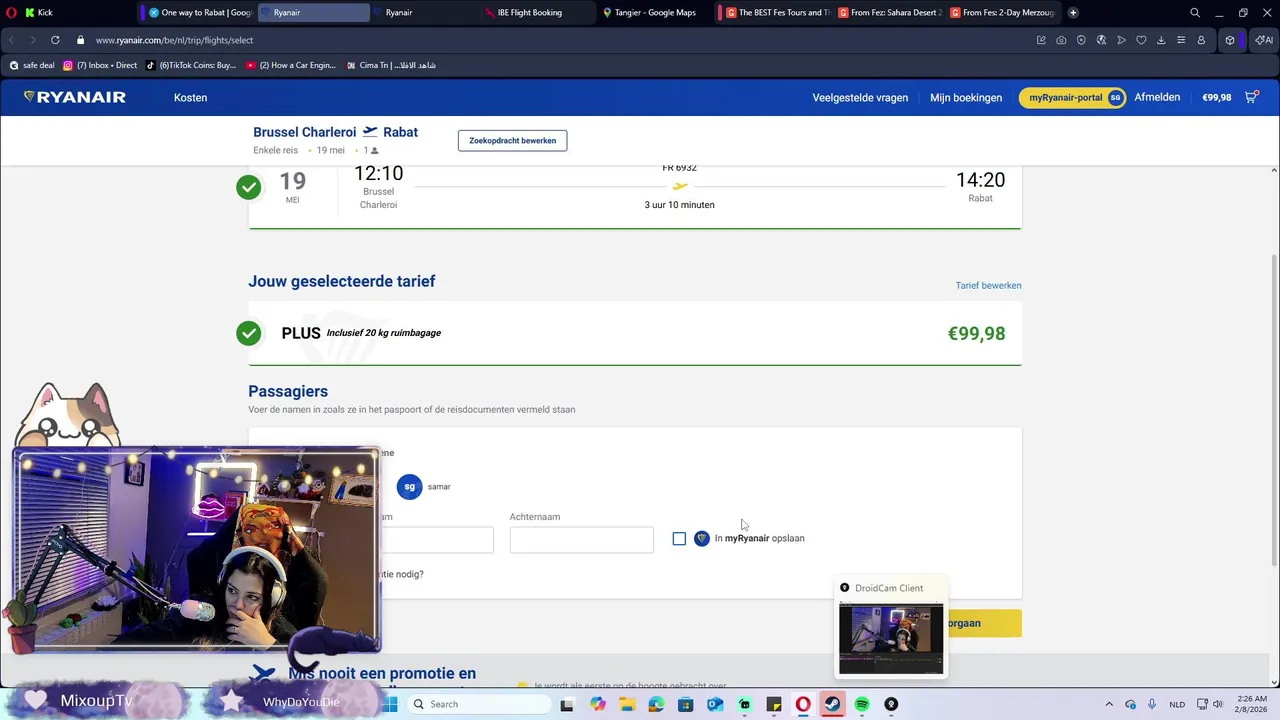Click the NLD language indicator
The width and height of the screenshot is (1280, 720).
point(1177,704)
